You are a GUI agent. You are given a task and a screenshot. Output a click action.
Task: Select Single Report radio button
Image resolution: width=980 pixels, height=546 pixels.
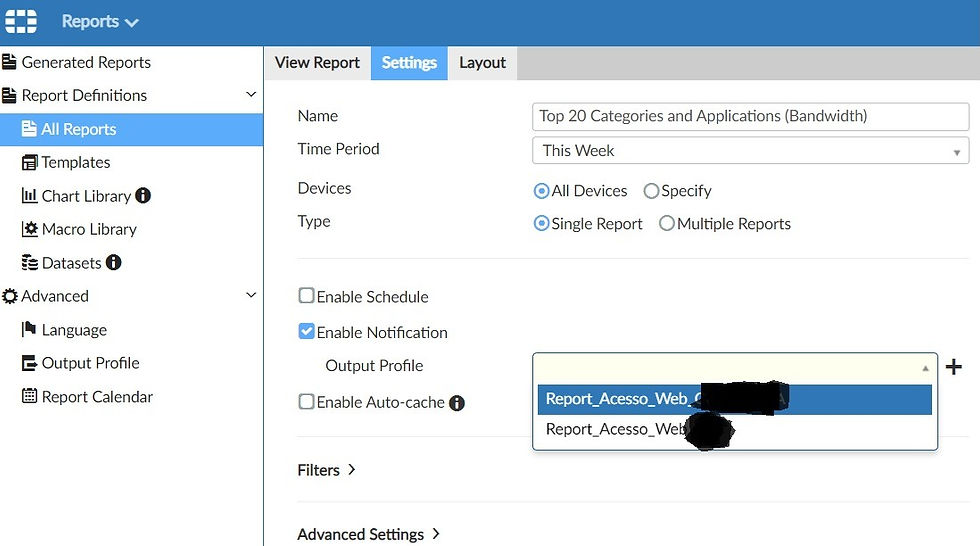(541, 224)
